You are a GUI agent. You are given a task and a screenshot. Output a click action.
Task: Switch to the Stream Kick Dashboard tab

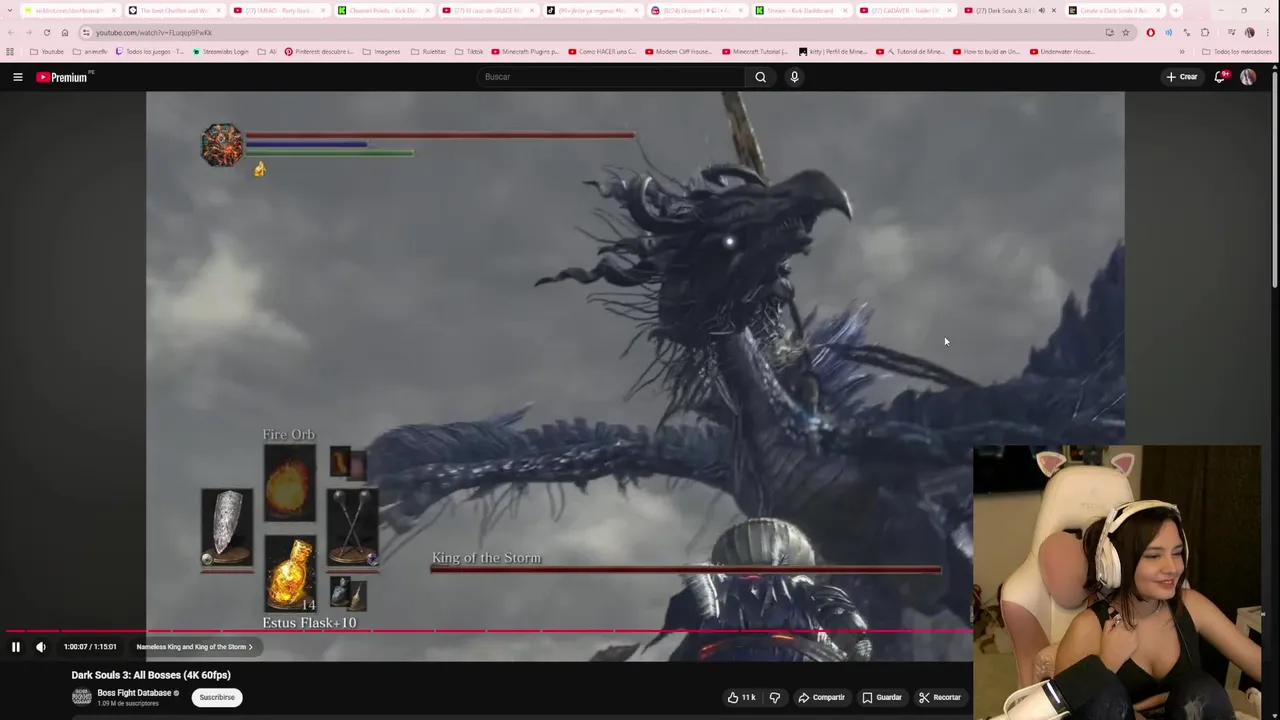click(802, 10)
